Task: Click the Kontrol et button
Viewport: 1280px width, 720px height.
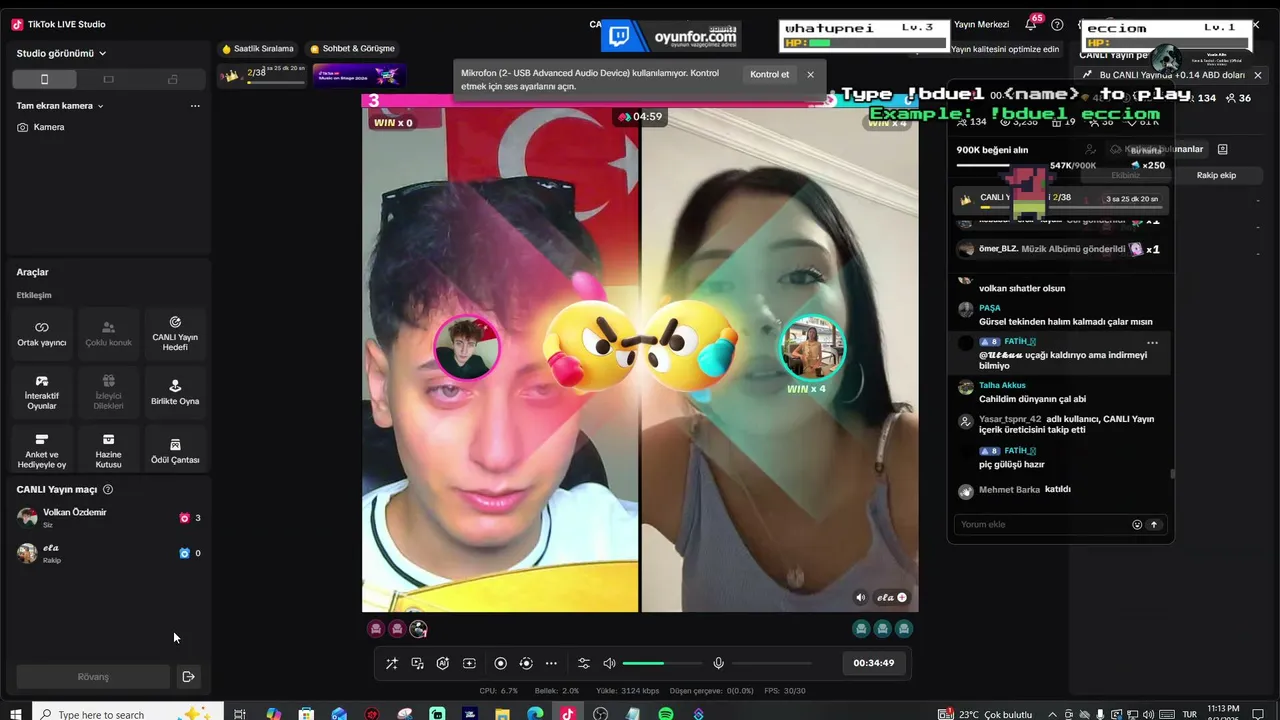Action: pos(770,75)
